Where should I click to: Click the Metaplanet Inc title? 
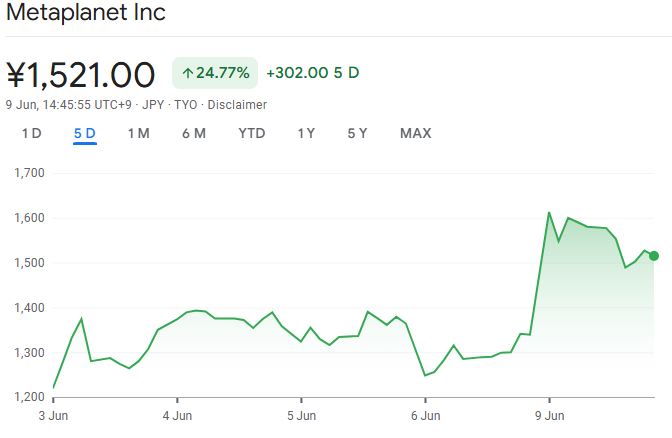tap(86, 14)
